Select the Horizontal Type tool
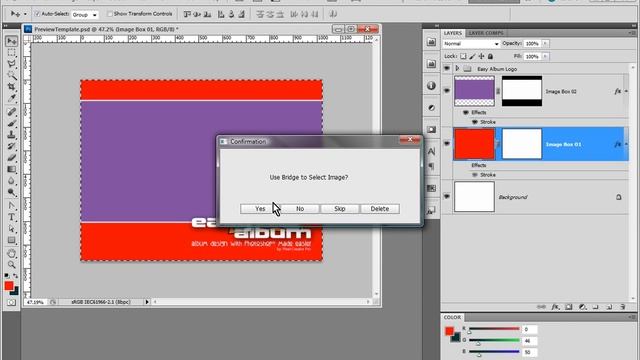The height and width of the screenshot is (360, 640). pos(11,217)
